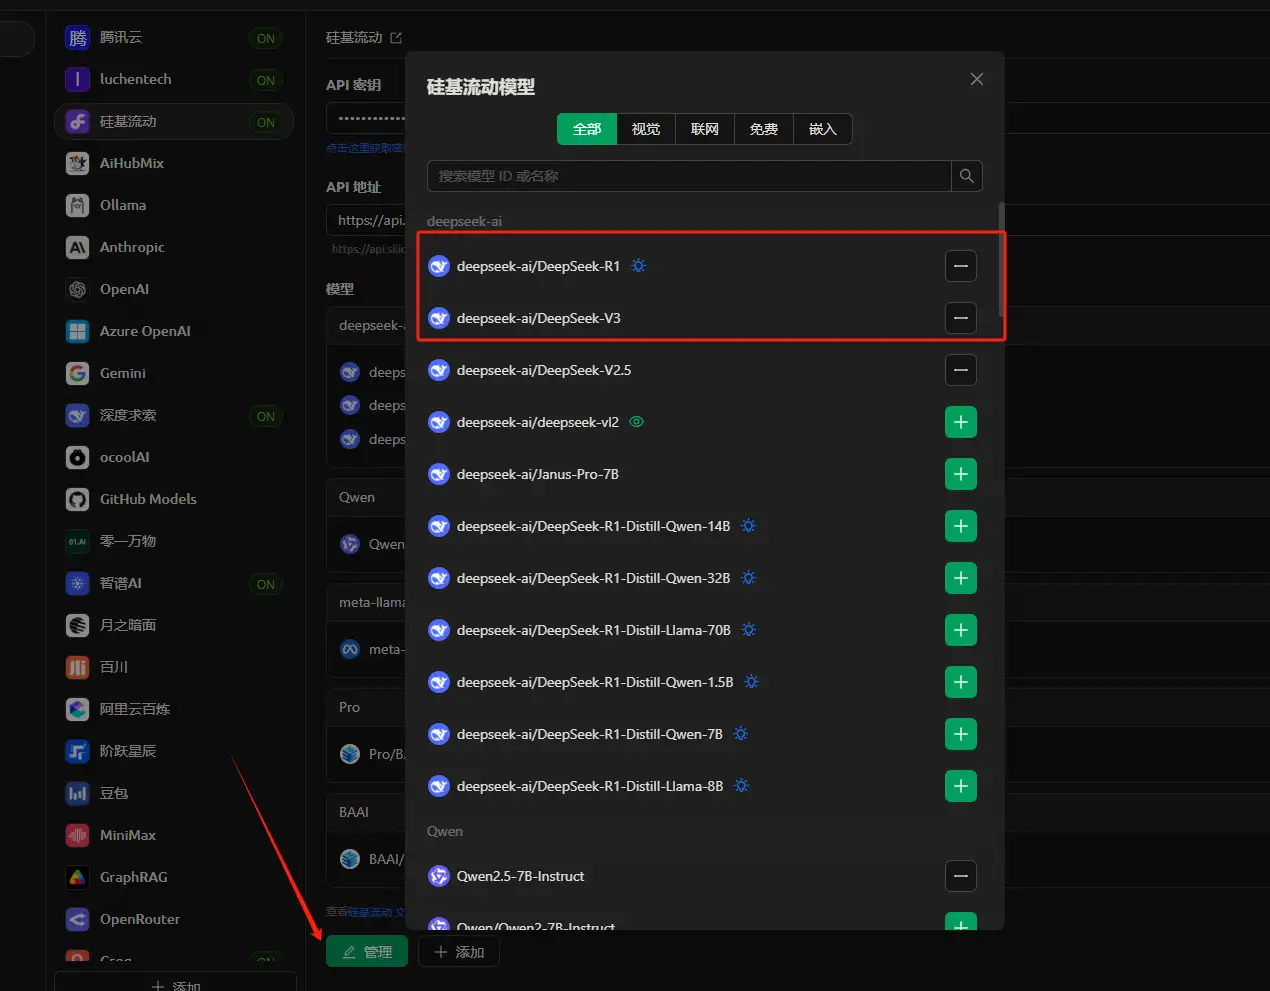Screen dimensions: 1270x991
Task: Click the search magnifier icon in the model dialog
Action: [965, 175]
